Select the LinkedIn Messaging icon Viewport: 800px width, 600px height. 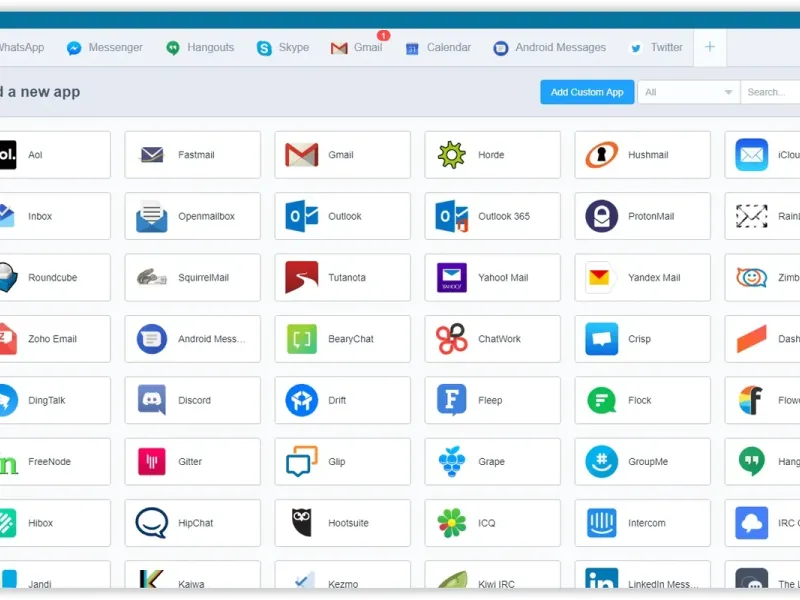coord(602,579)
